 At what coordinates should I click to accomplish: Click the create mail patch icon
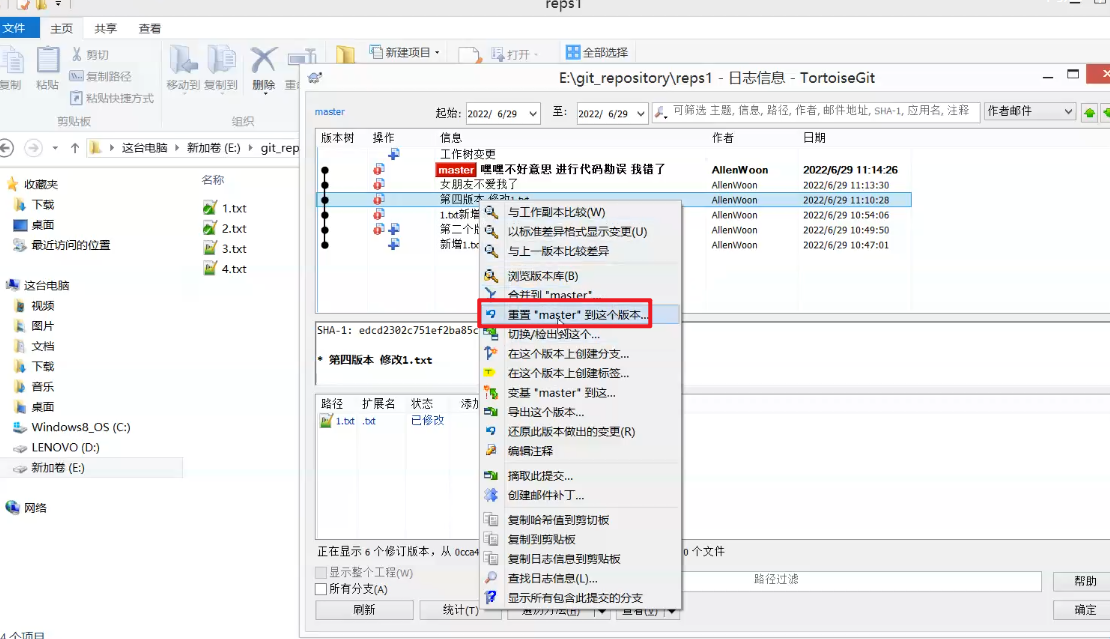tap(491, 495)
